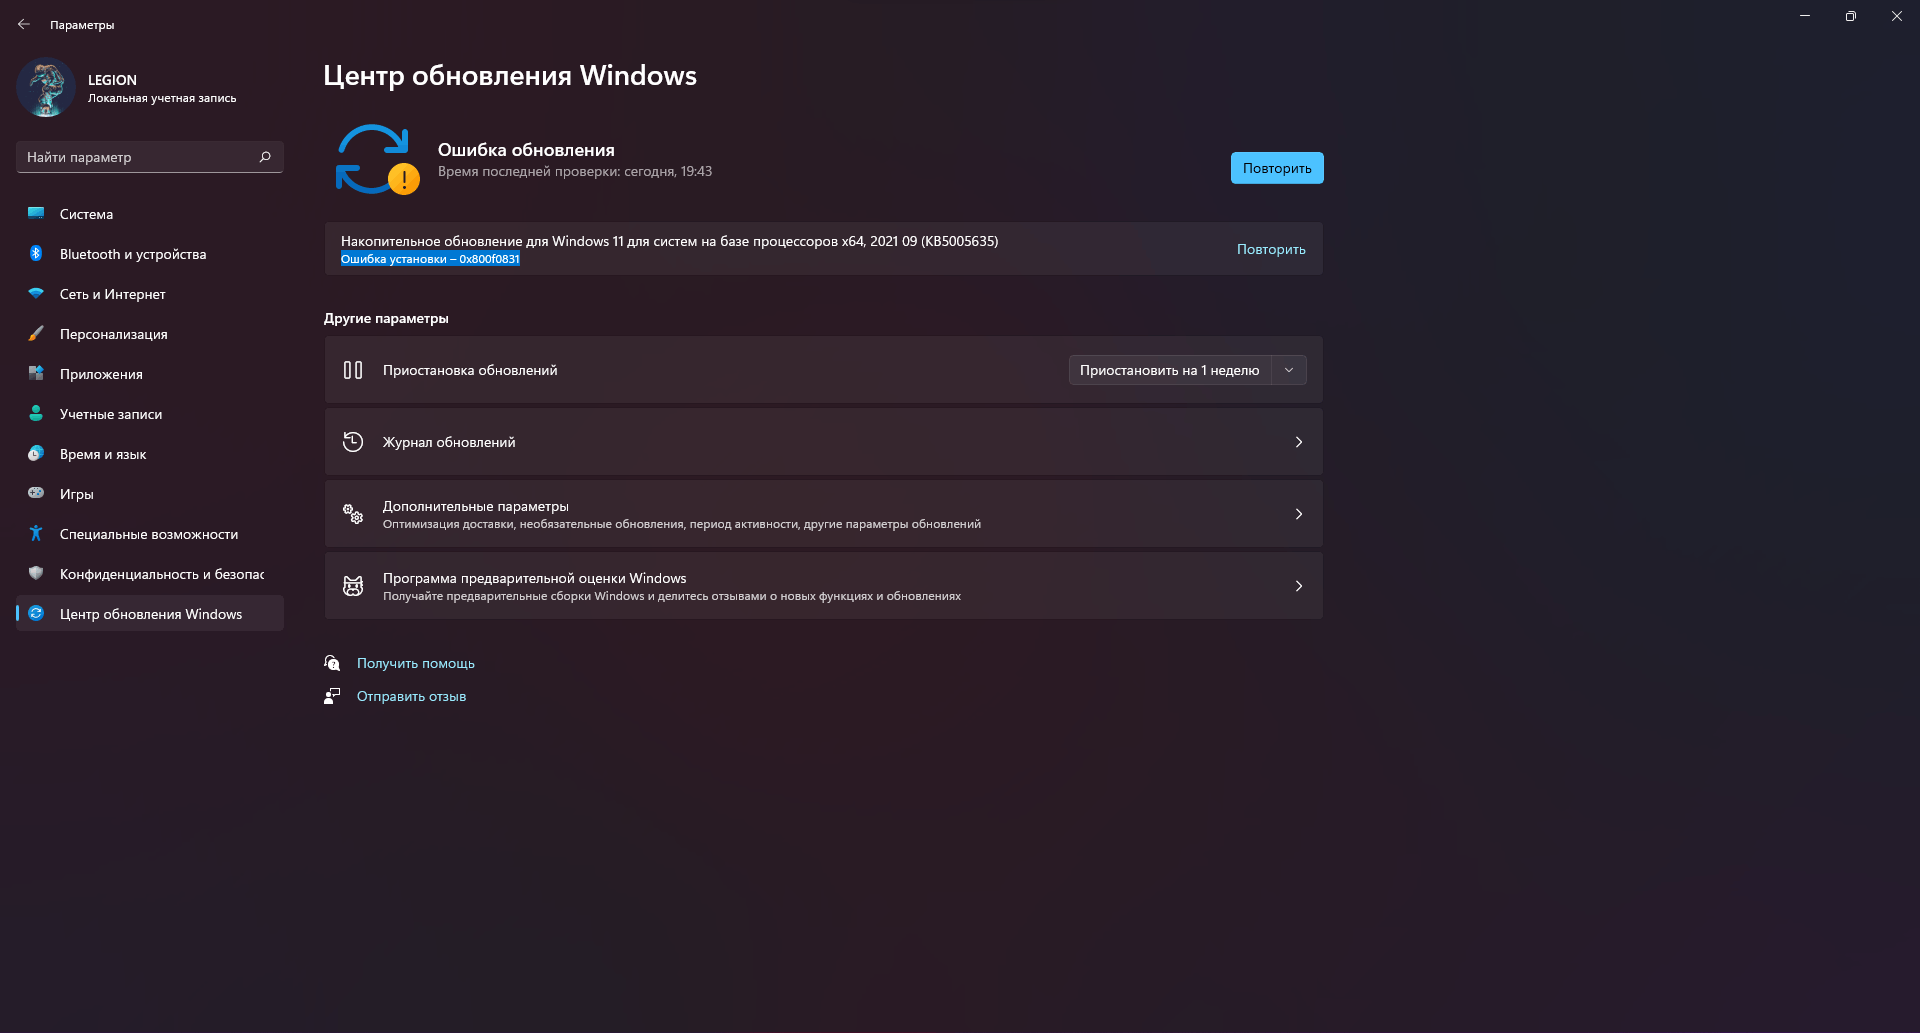Select the Специальные возможности accessibility icon
Viewport: 1920px width, 1033px height.
pos(36,533)
